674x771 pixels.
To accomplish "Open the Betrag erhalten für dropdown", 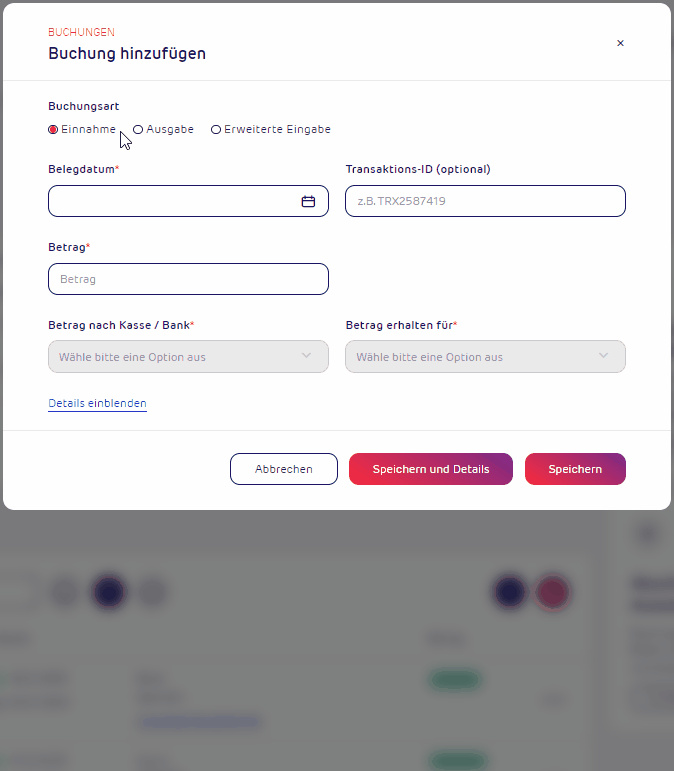I will click(485, 356).
